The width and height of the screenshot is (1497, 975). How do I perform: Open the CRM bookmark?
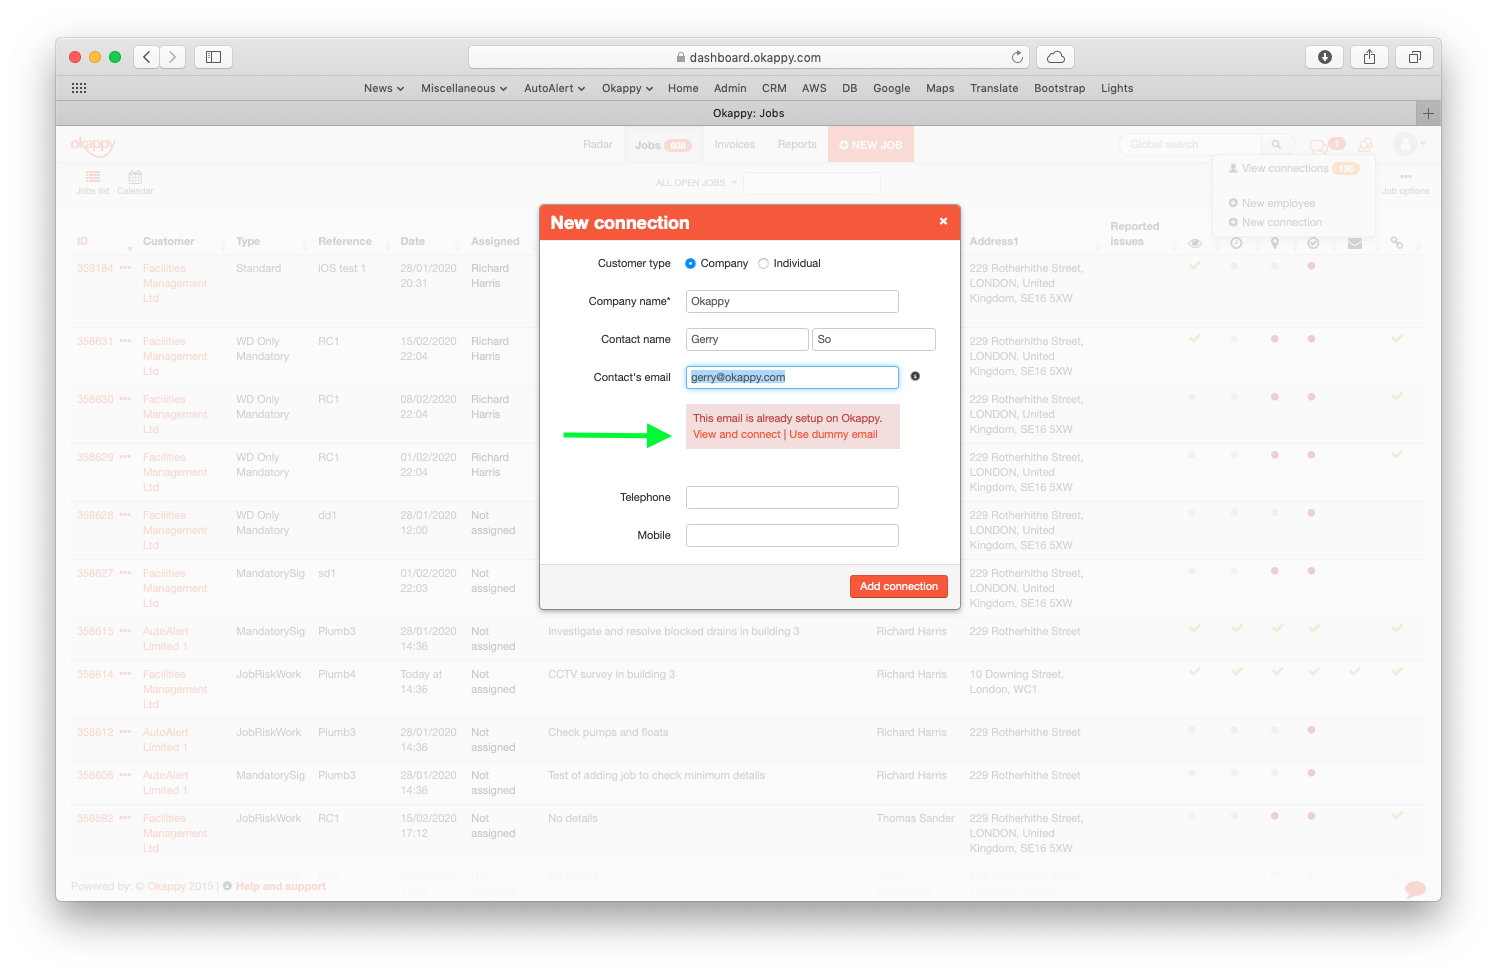coord(774,88)
